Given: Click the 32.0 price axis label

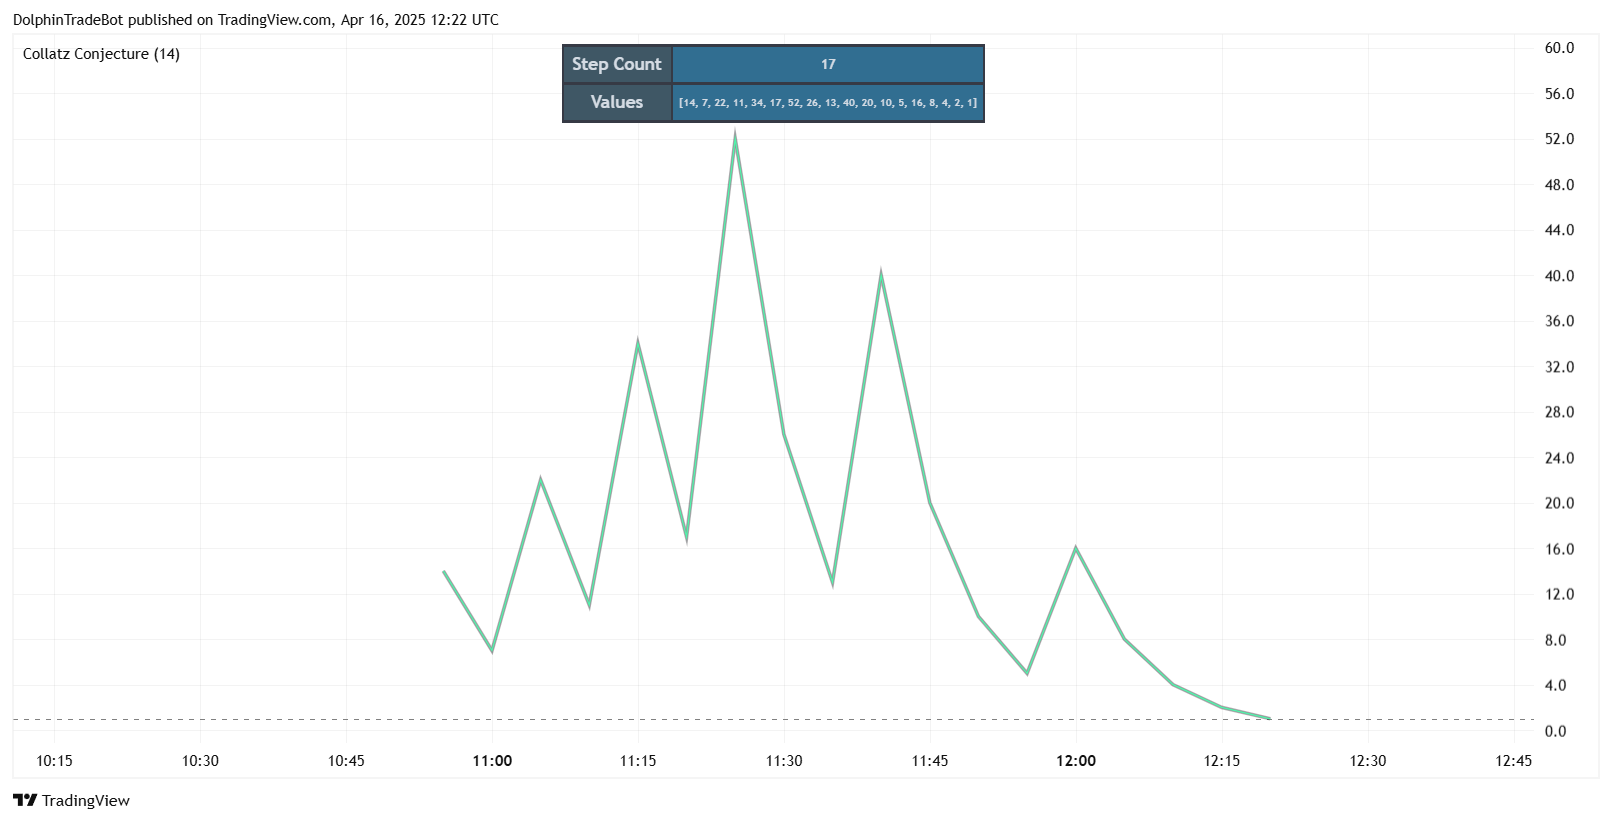Looking at the screenshot, I should [1559, 367].
